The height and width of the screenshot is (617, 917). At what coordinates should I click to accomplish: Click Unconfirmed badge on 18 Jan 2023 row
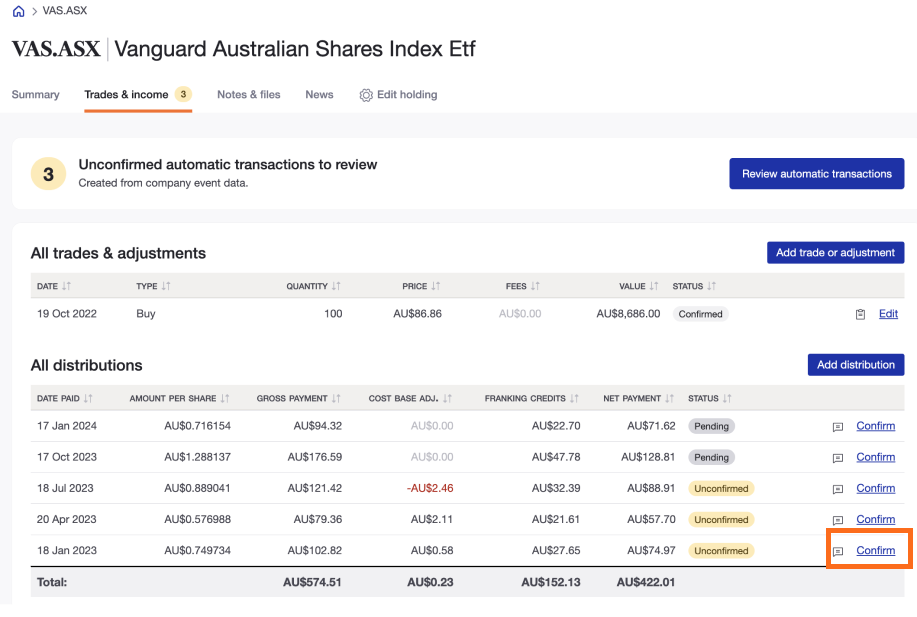tap(721, 550)
